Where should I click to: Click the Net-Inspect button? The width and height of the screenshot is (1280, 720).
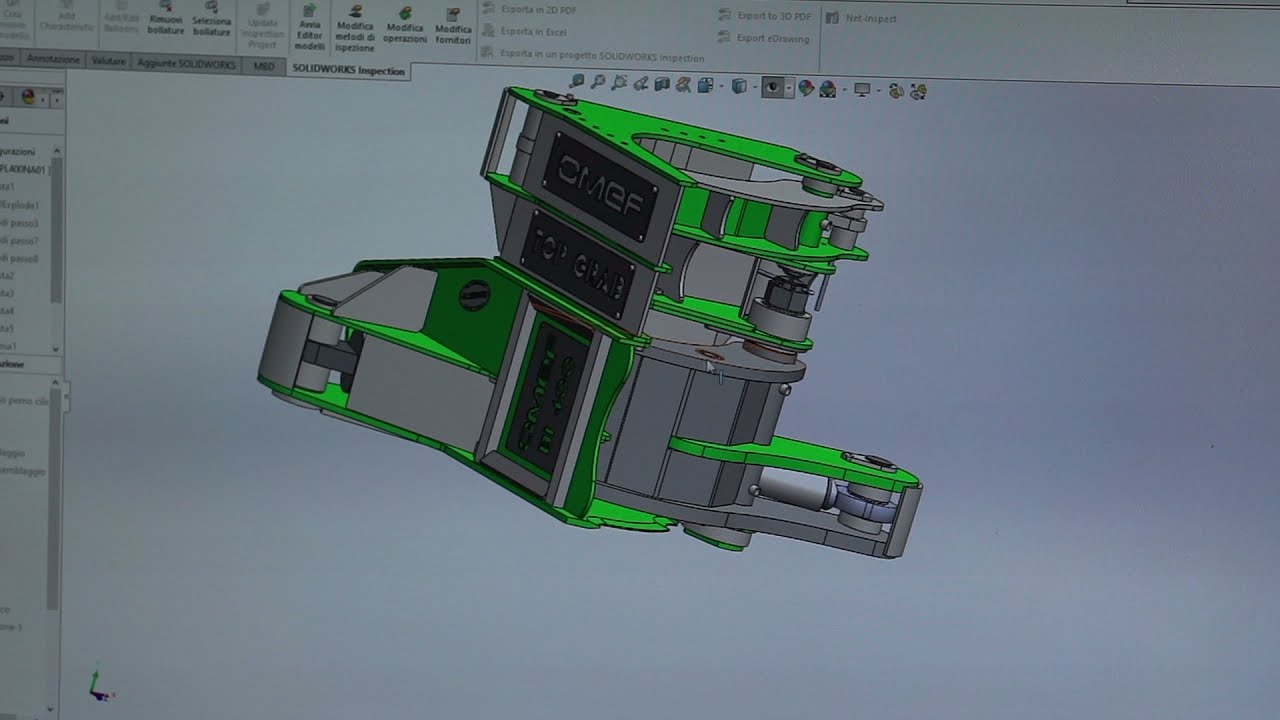pyautogui.click(x=862, y=18)
